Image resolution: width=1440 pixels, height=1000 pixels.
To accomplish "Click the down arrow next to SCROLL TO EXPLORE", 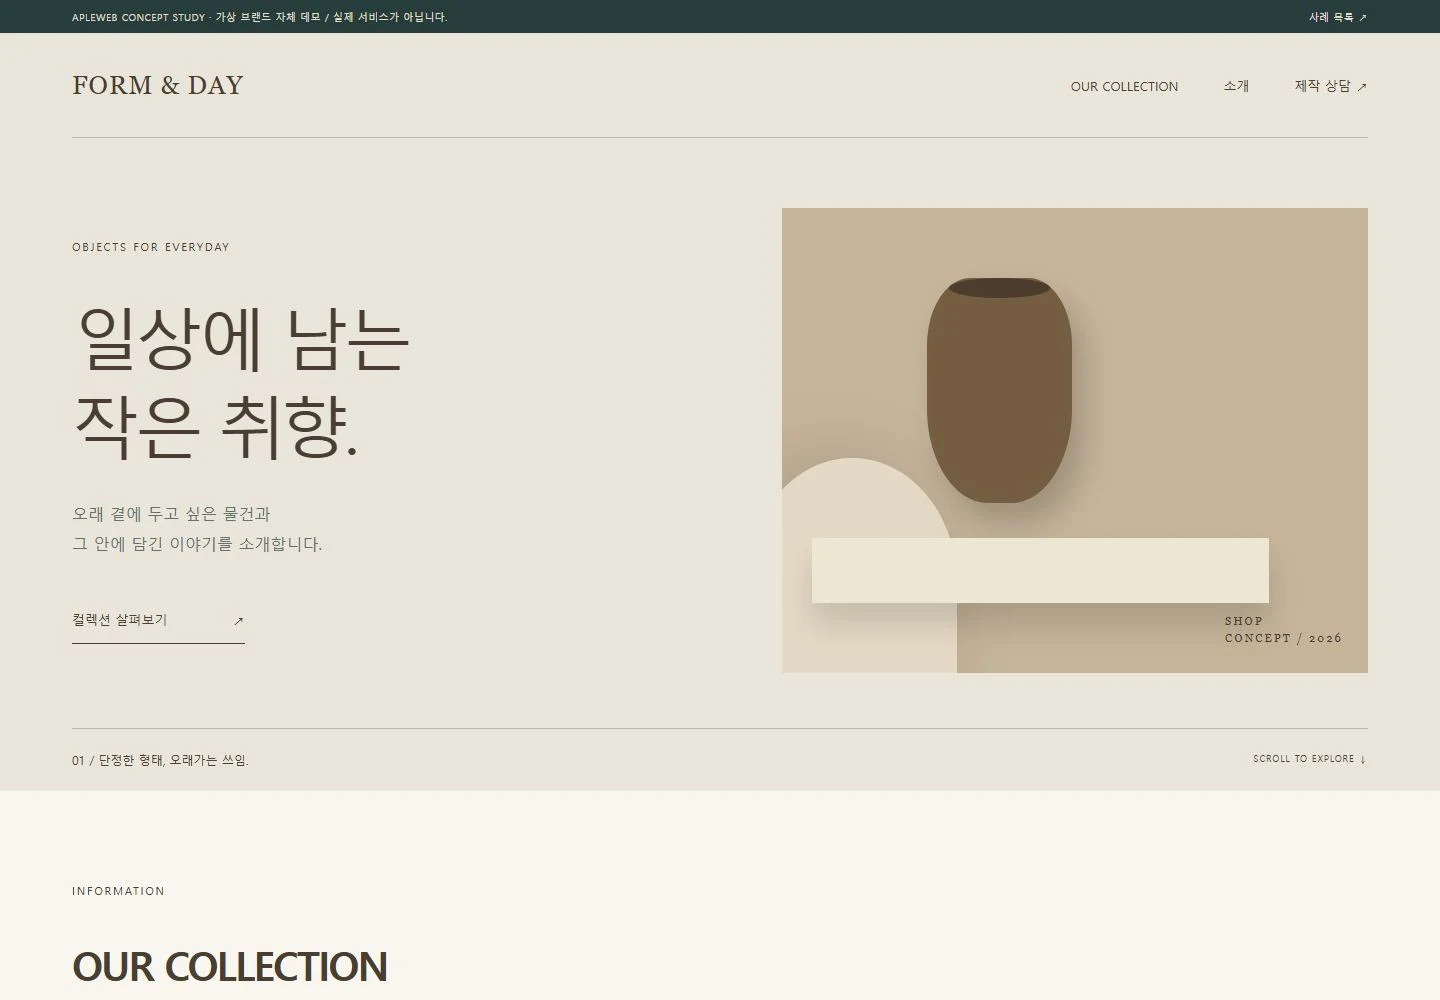I will pos(1363,759).
